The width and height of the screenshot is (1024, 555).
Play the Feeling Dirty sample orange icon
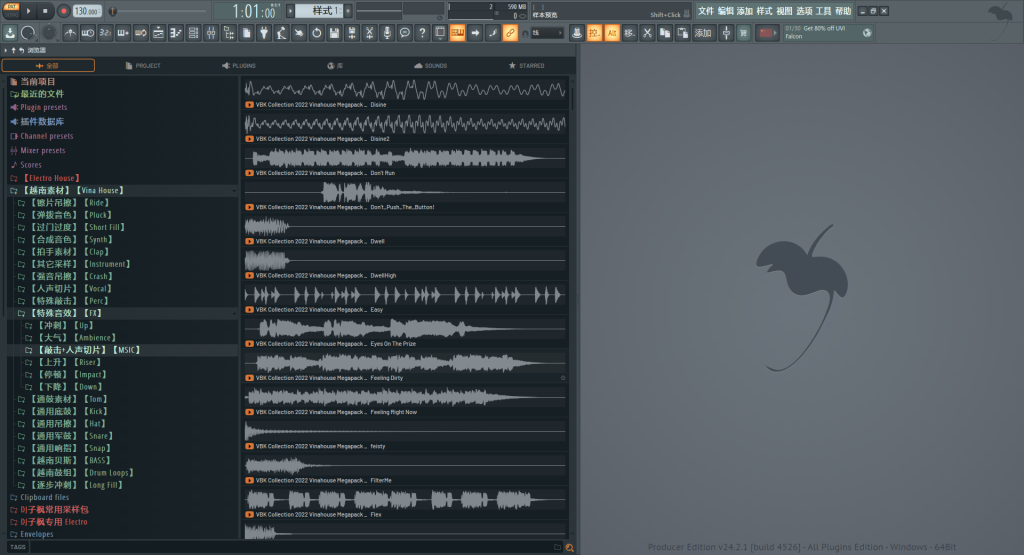tap(249, 378)
